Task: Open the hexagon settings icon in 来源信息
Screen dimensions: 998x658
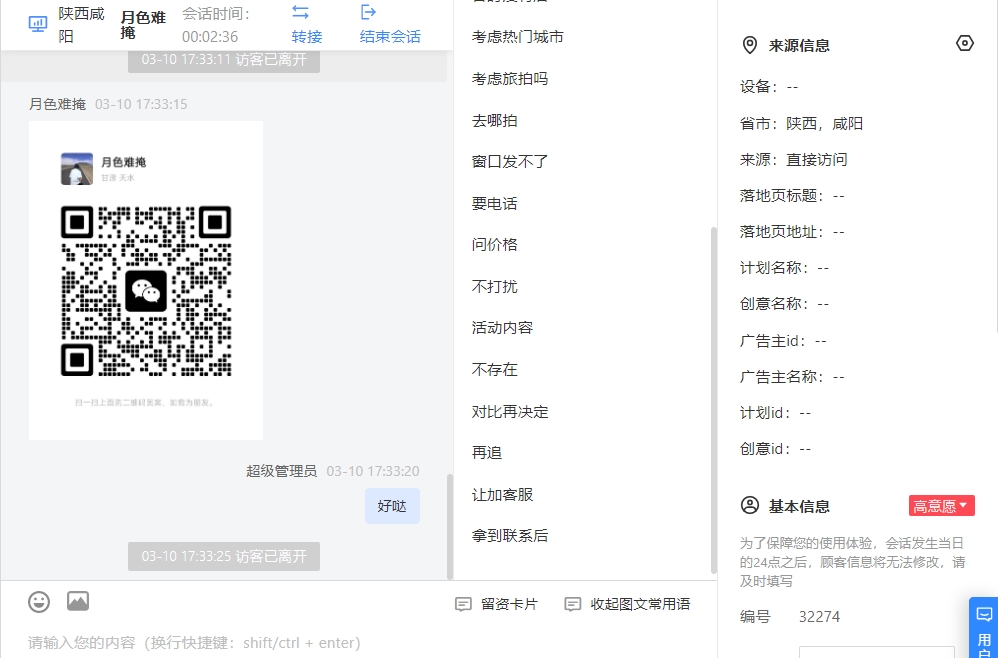Action: point(965,43)
